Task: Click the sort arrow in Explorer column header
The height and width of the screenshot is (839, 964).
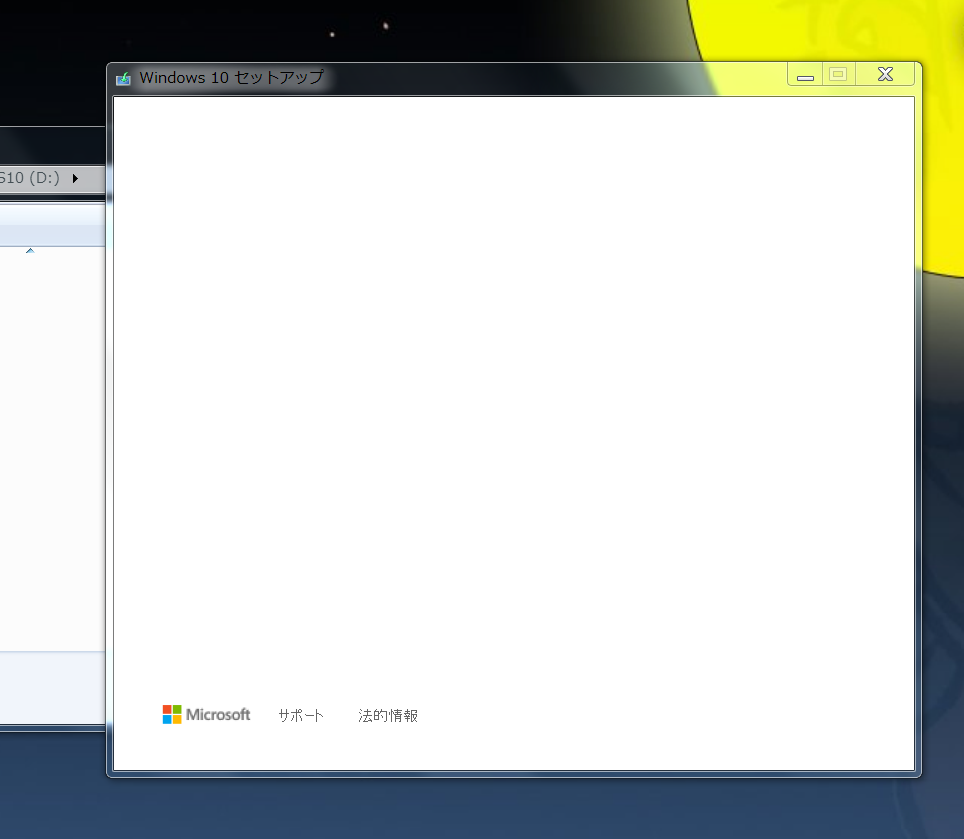Action: [30, 251]
